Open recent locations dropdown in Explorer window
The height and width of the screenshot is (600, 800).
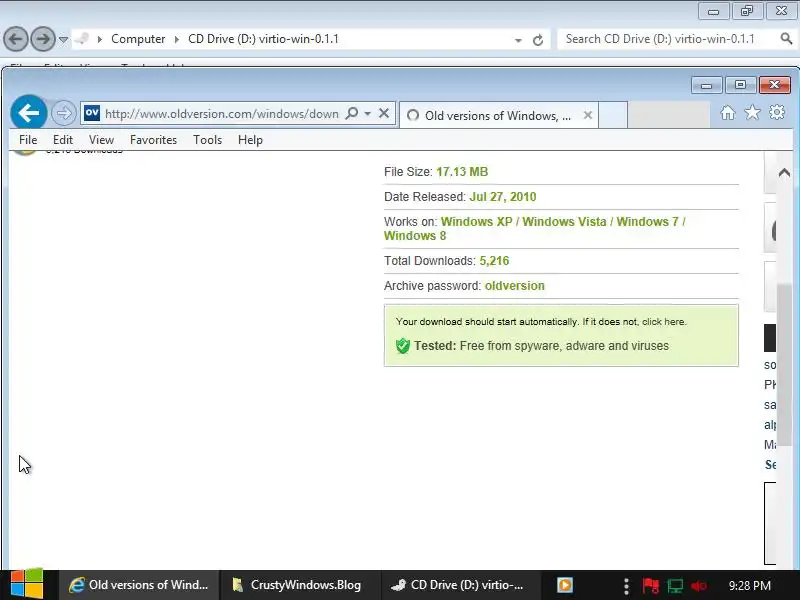click(63, 39)
